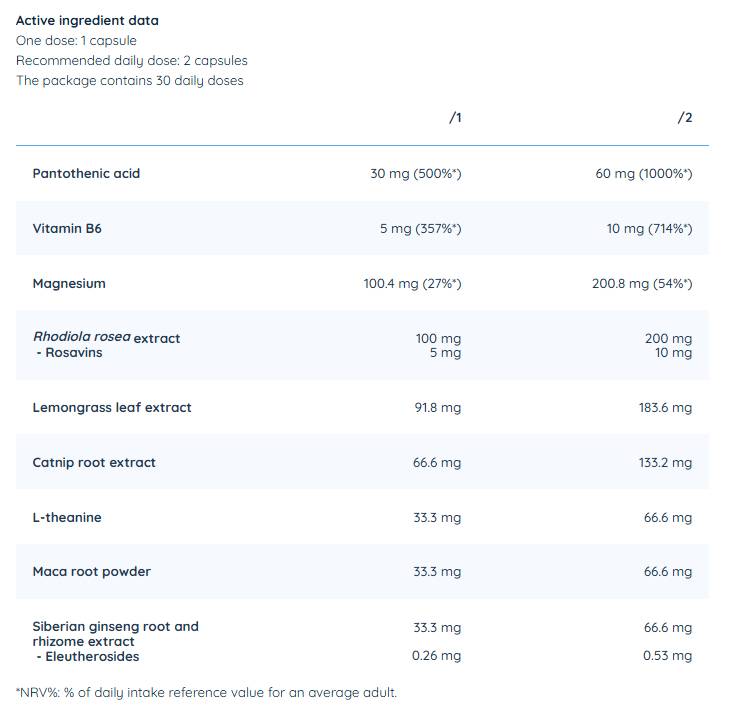Click the 0.53 mg value

pos(667,656)
